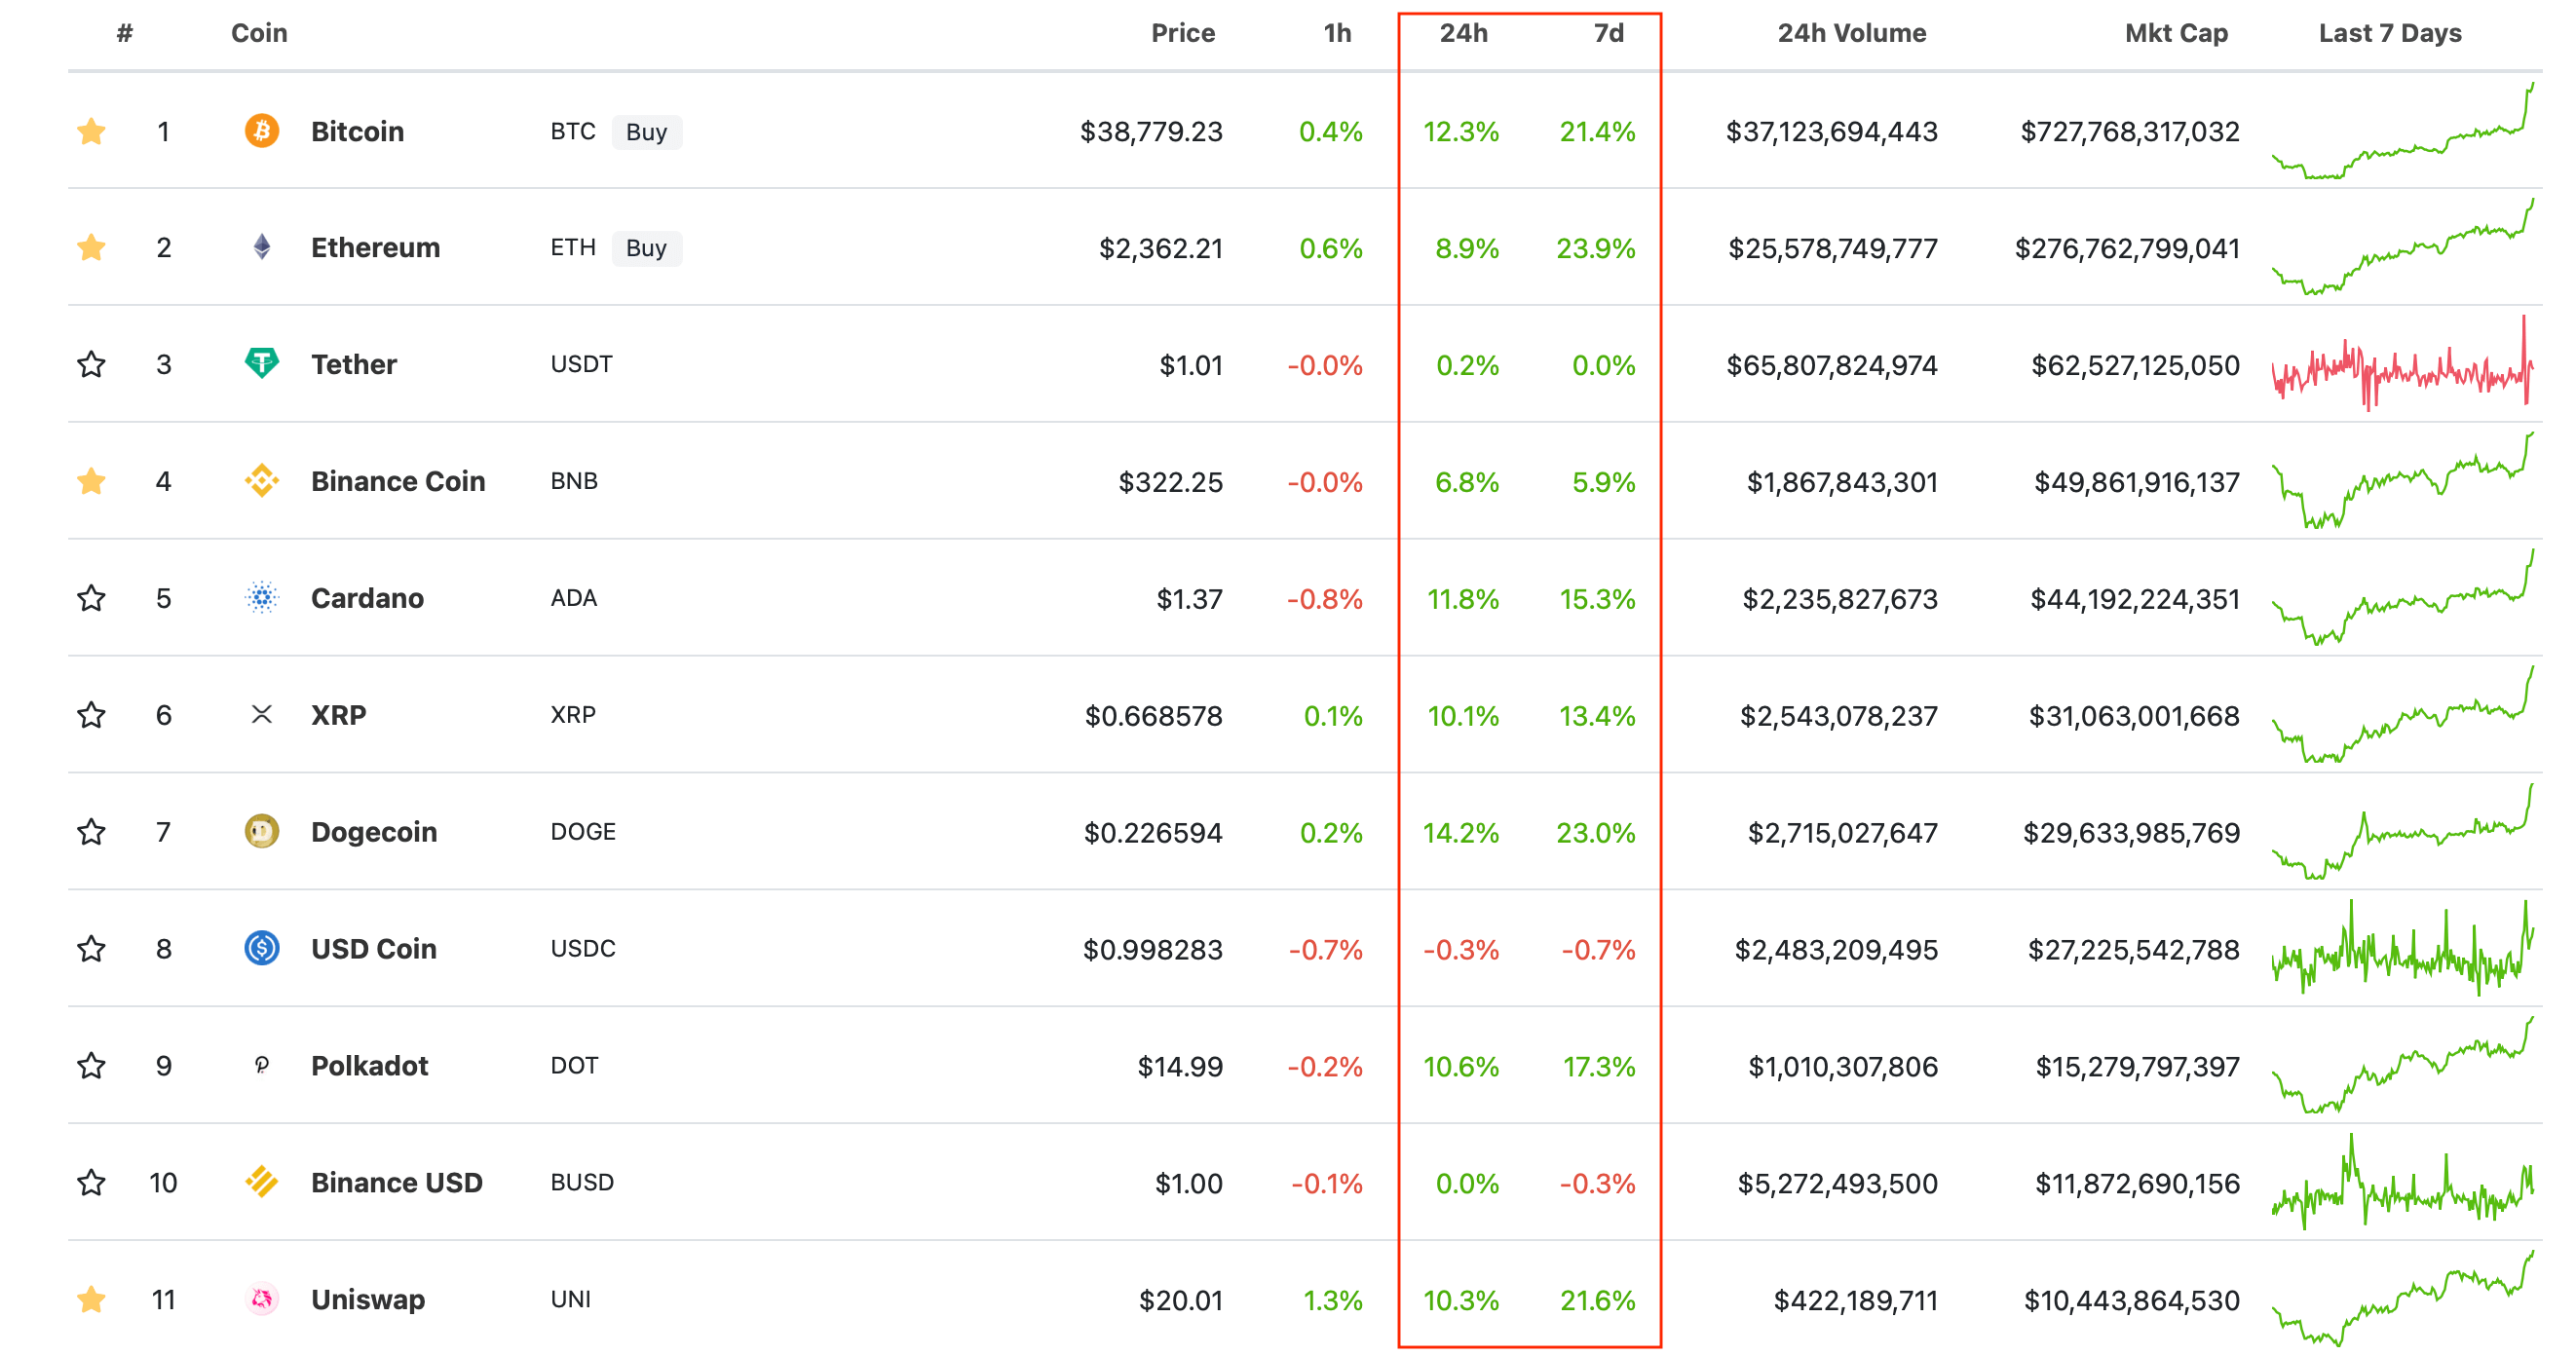Click the Bitcoin orange logo icon

[262, 131]
